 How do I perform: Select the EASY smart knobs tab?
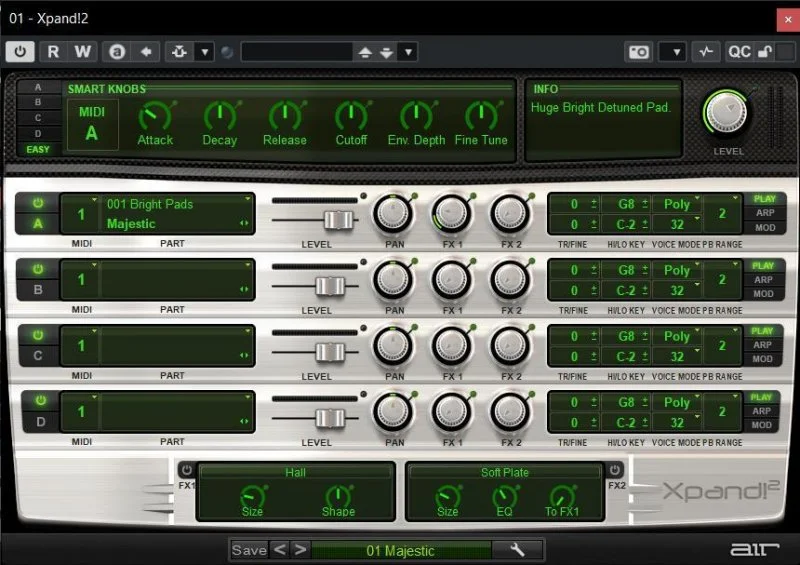tap(38, 150)
